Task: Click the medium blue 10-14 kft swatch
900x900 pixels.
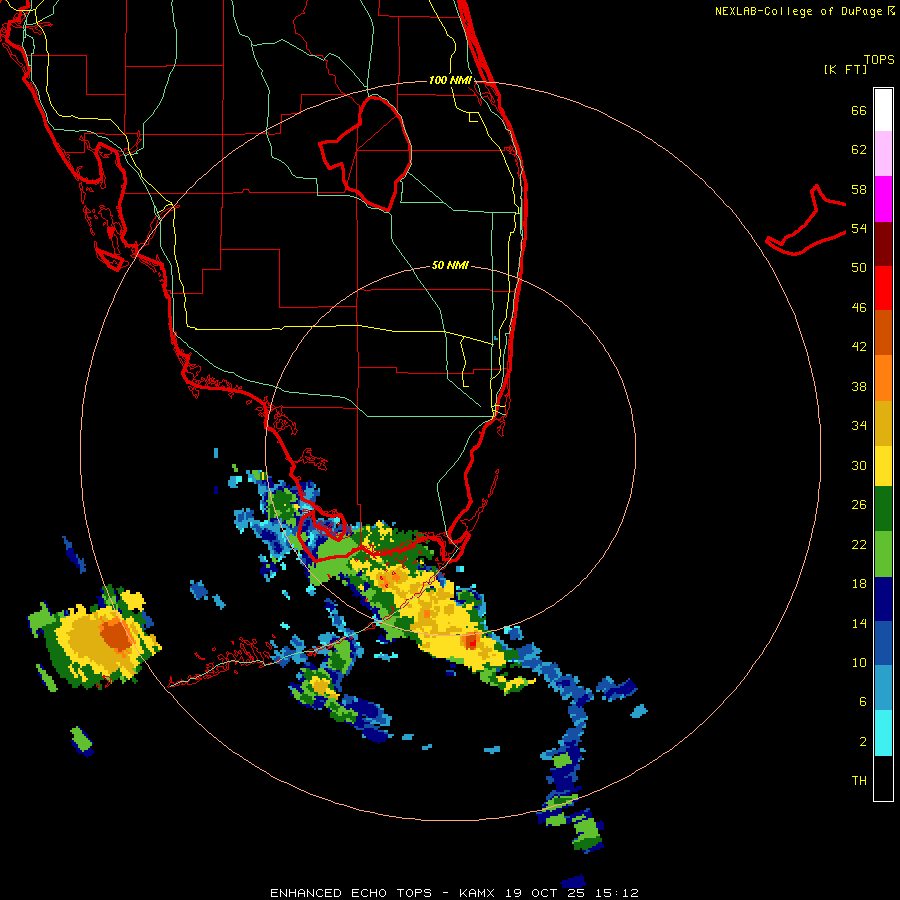Action: (883, 643)
